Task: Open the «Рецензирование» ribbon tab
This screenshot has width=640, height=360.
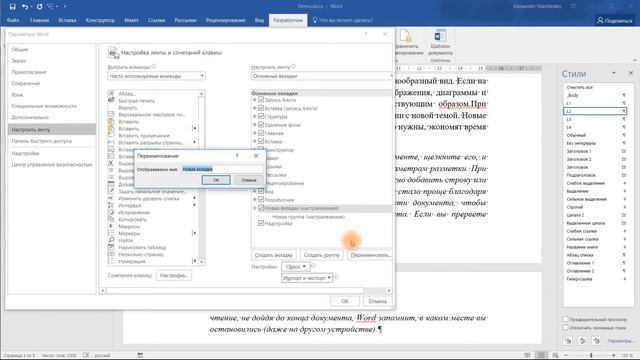Action: click(x=226, y=20)
